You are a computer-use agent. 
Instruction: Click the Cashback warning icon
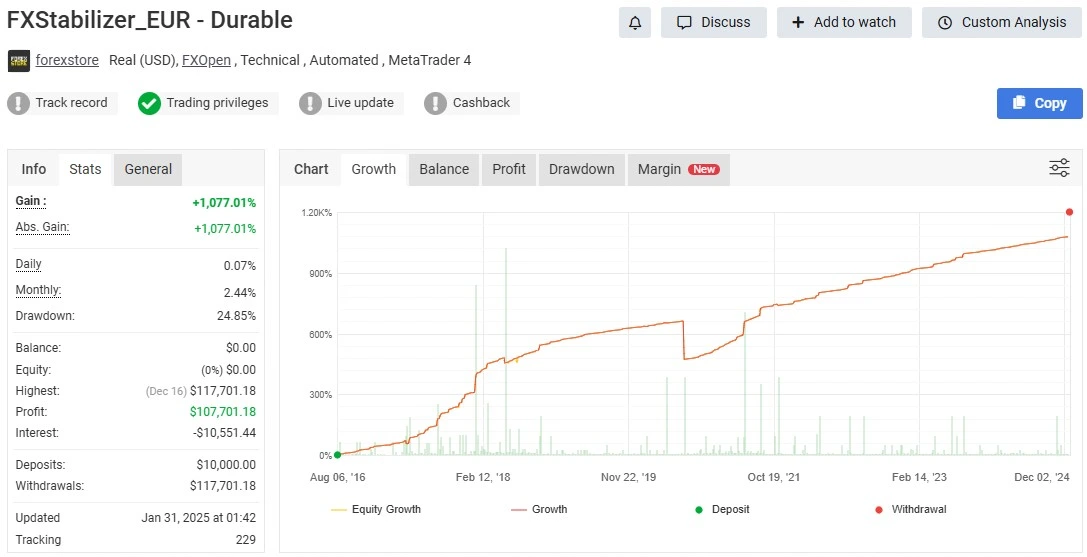(x=435, y=103)
